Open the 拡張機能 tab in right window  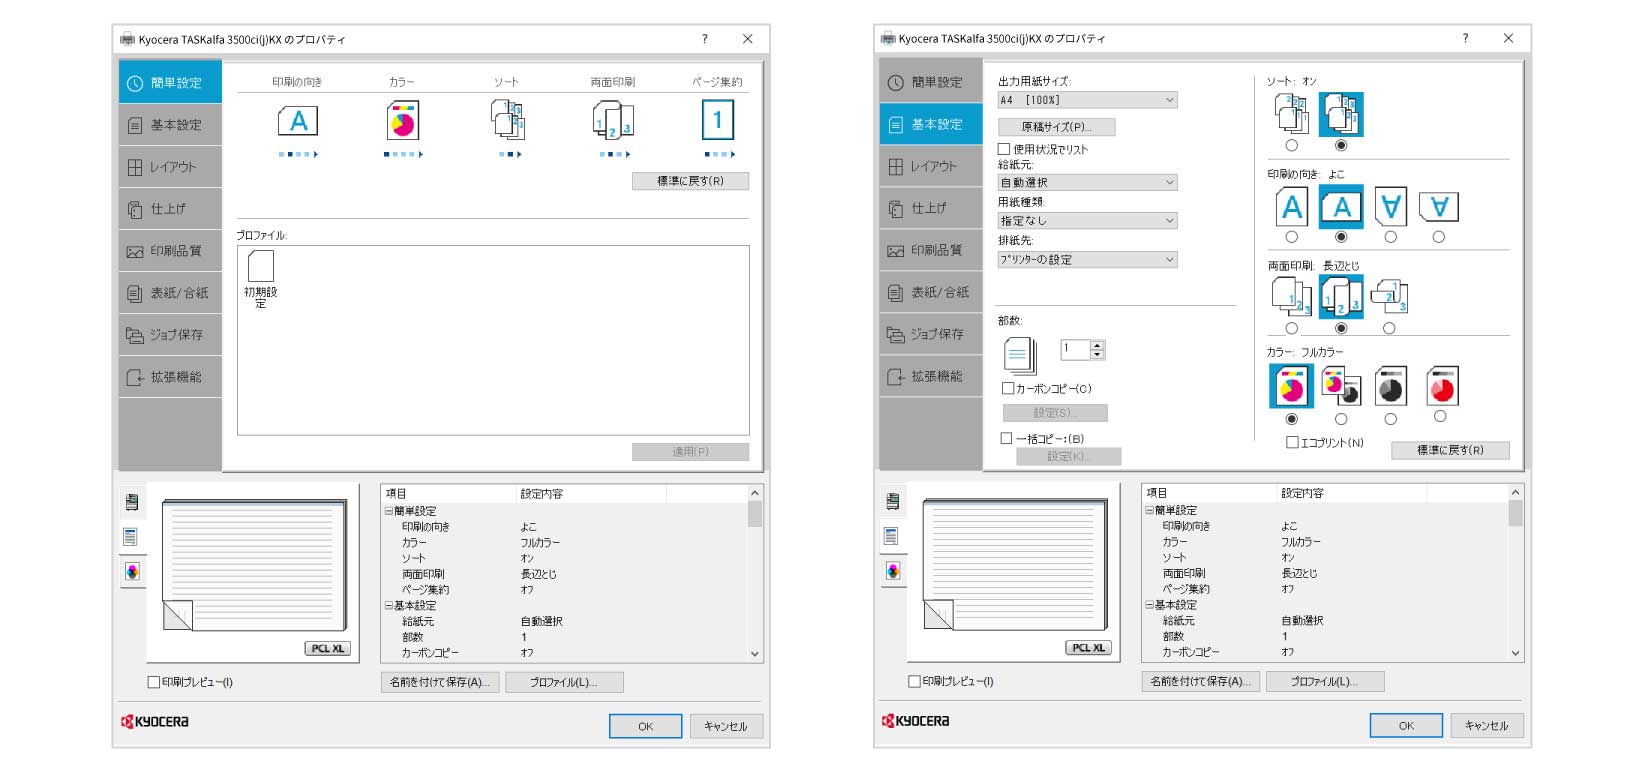(x=931, y=376)
